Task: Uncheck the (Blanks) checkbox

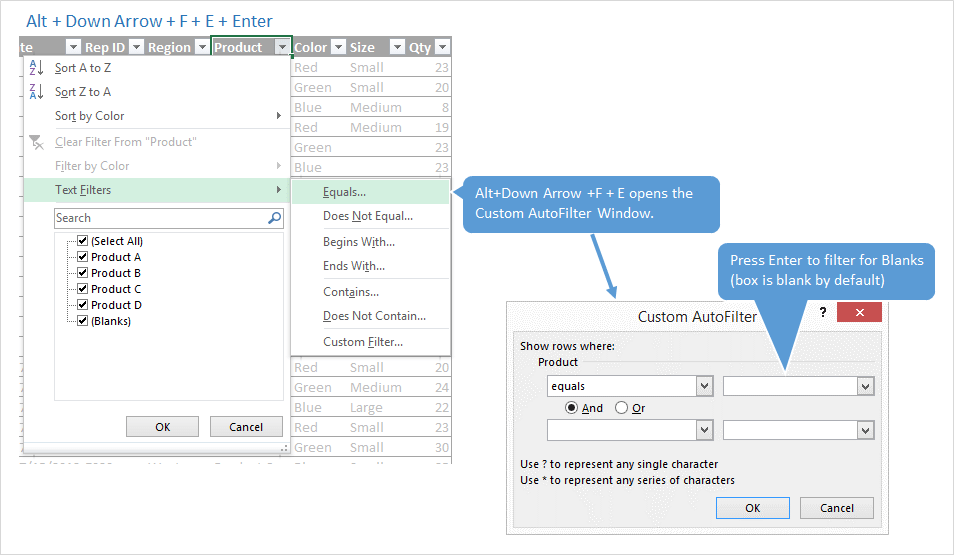Action: tap(83, 321)
